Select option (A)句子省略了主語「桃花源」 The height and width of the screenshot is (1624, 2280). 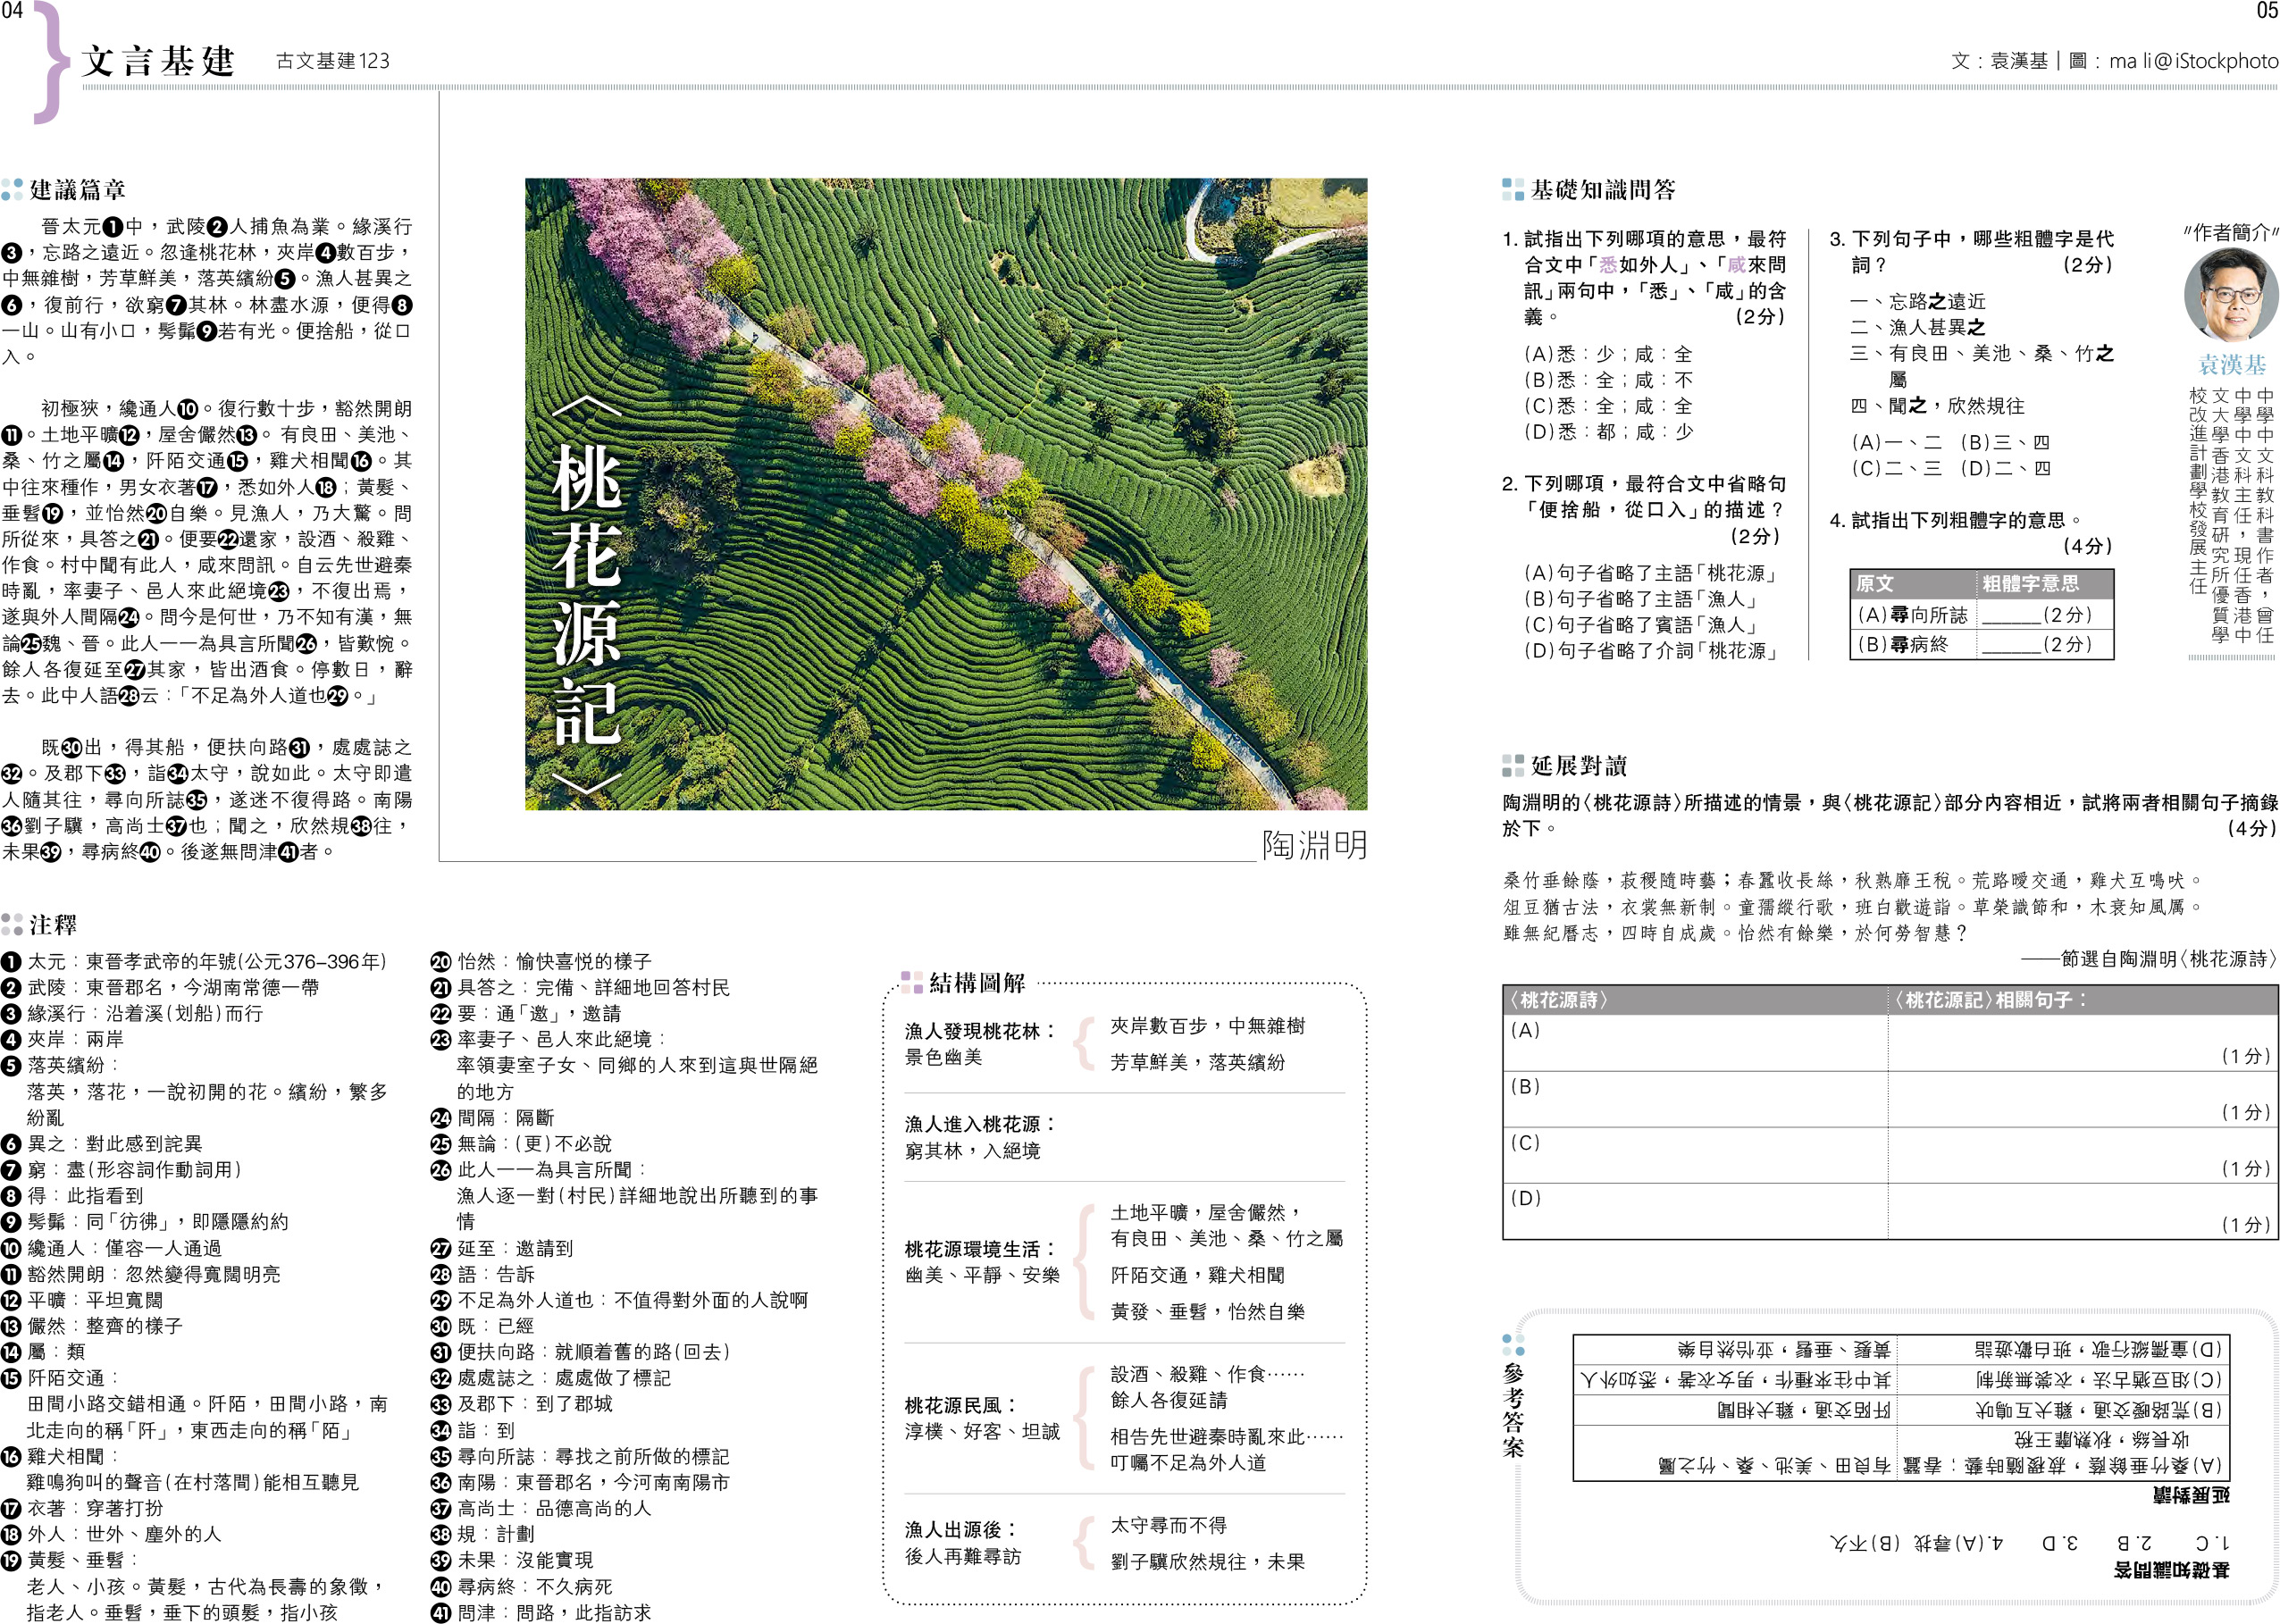tap(1652, 573)
